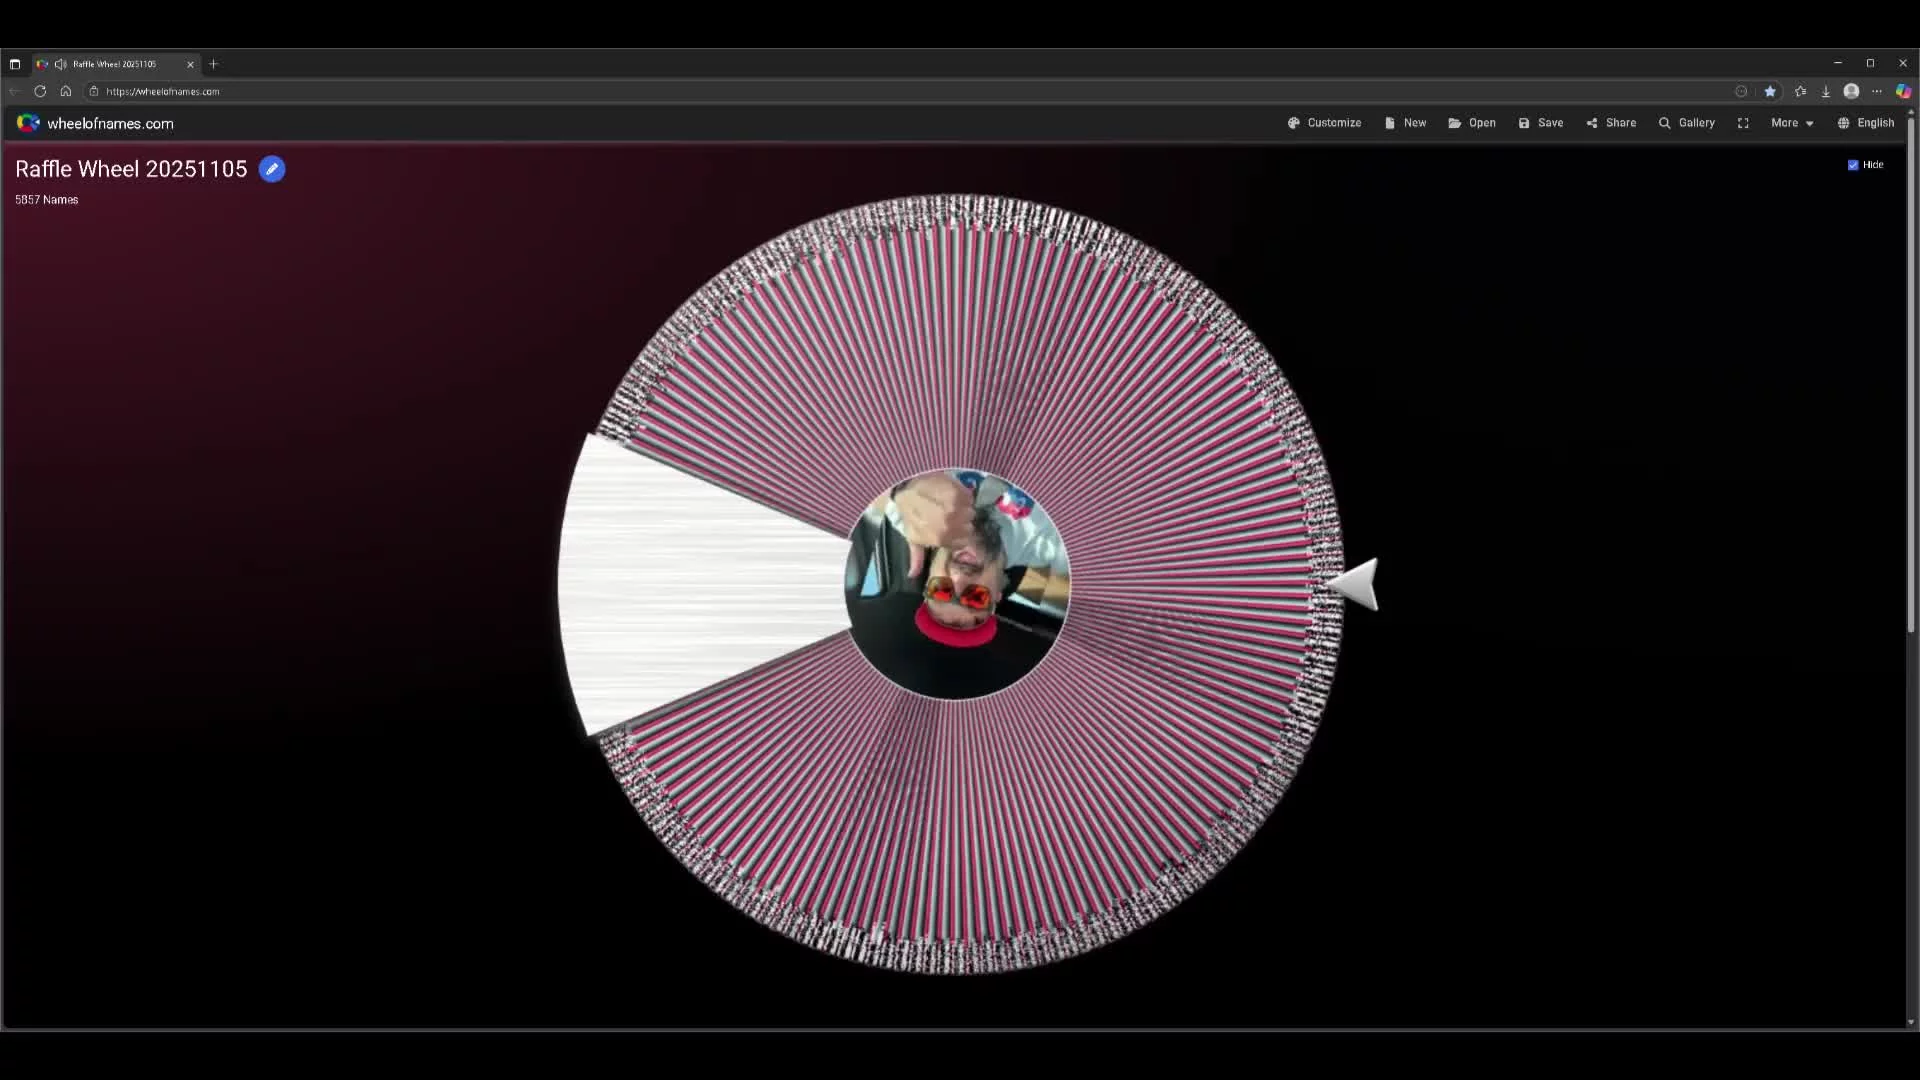Click the Share button
The height and width of the screenshot is (1080, 1920).
point(1611,123)
